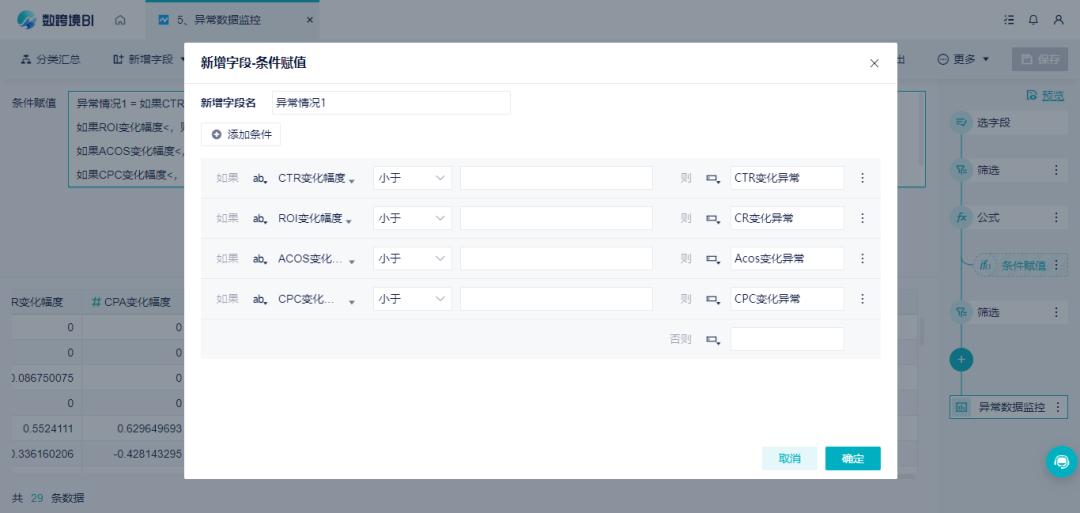The height and width of the screenshot is (513, 1080).
Task: Open the more options menu for the CTR row
Action: (x=862, y=178)
